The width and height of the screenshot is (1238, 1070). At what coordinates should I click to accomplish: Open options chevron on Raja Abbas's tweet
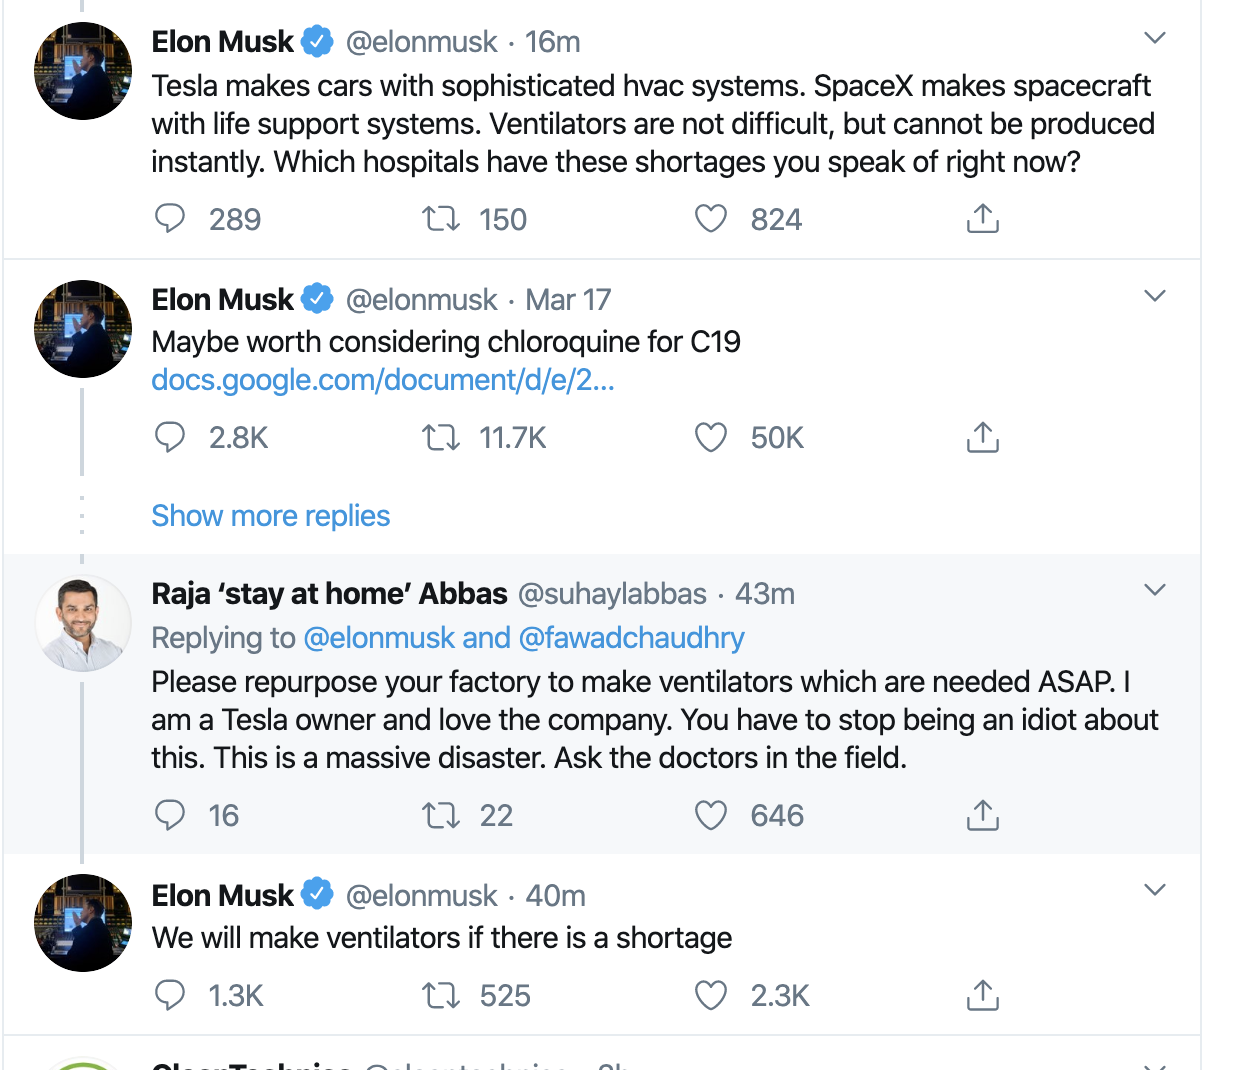coord(1155,590)
